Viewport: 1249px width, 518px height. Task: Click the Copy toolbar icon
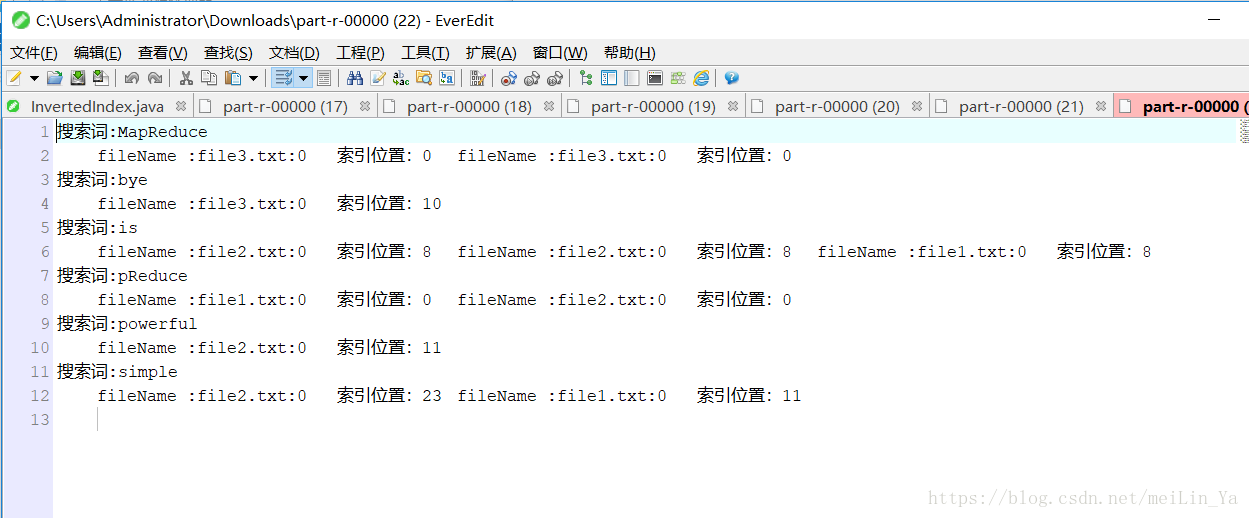(209, 78)
